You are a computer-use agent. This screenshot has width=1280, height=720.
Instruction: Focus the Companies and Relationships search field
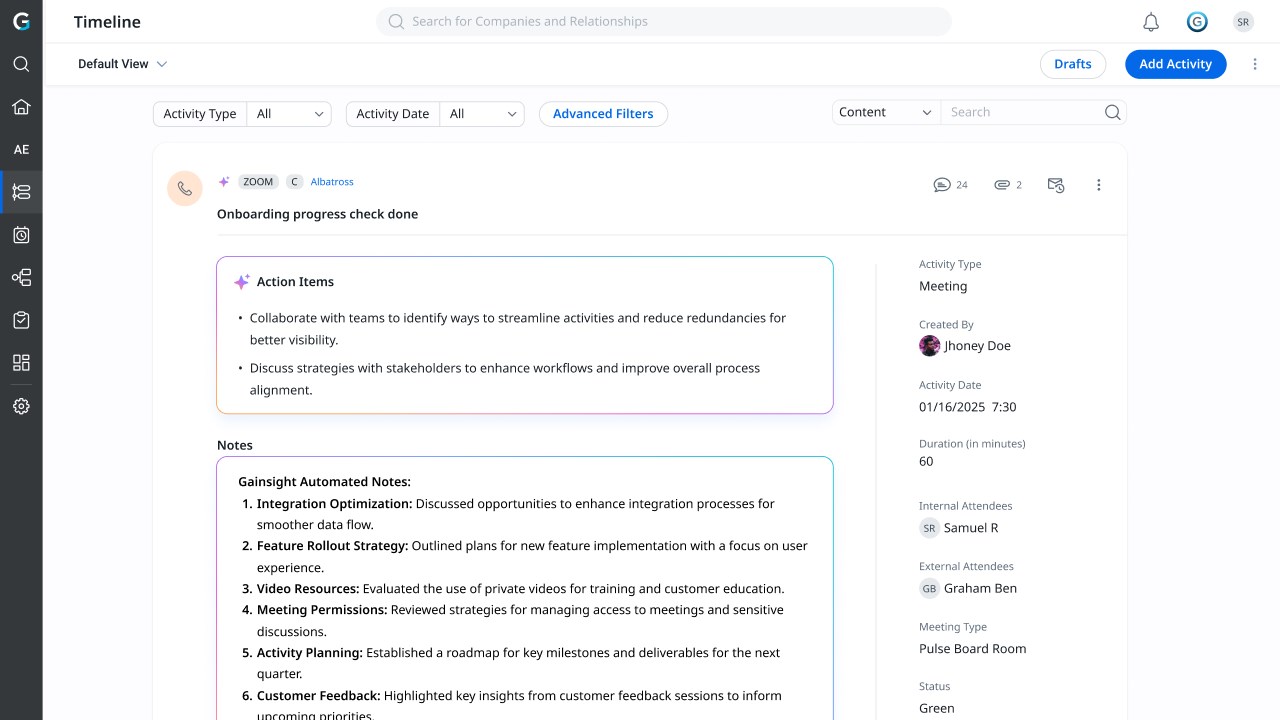tap(664, 21)
